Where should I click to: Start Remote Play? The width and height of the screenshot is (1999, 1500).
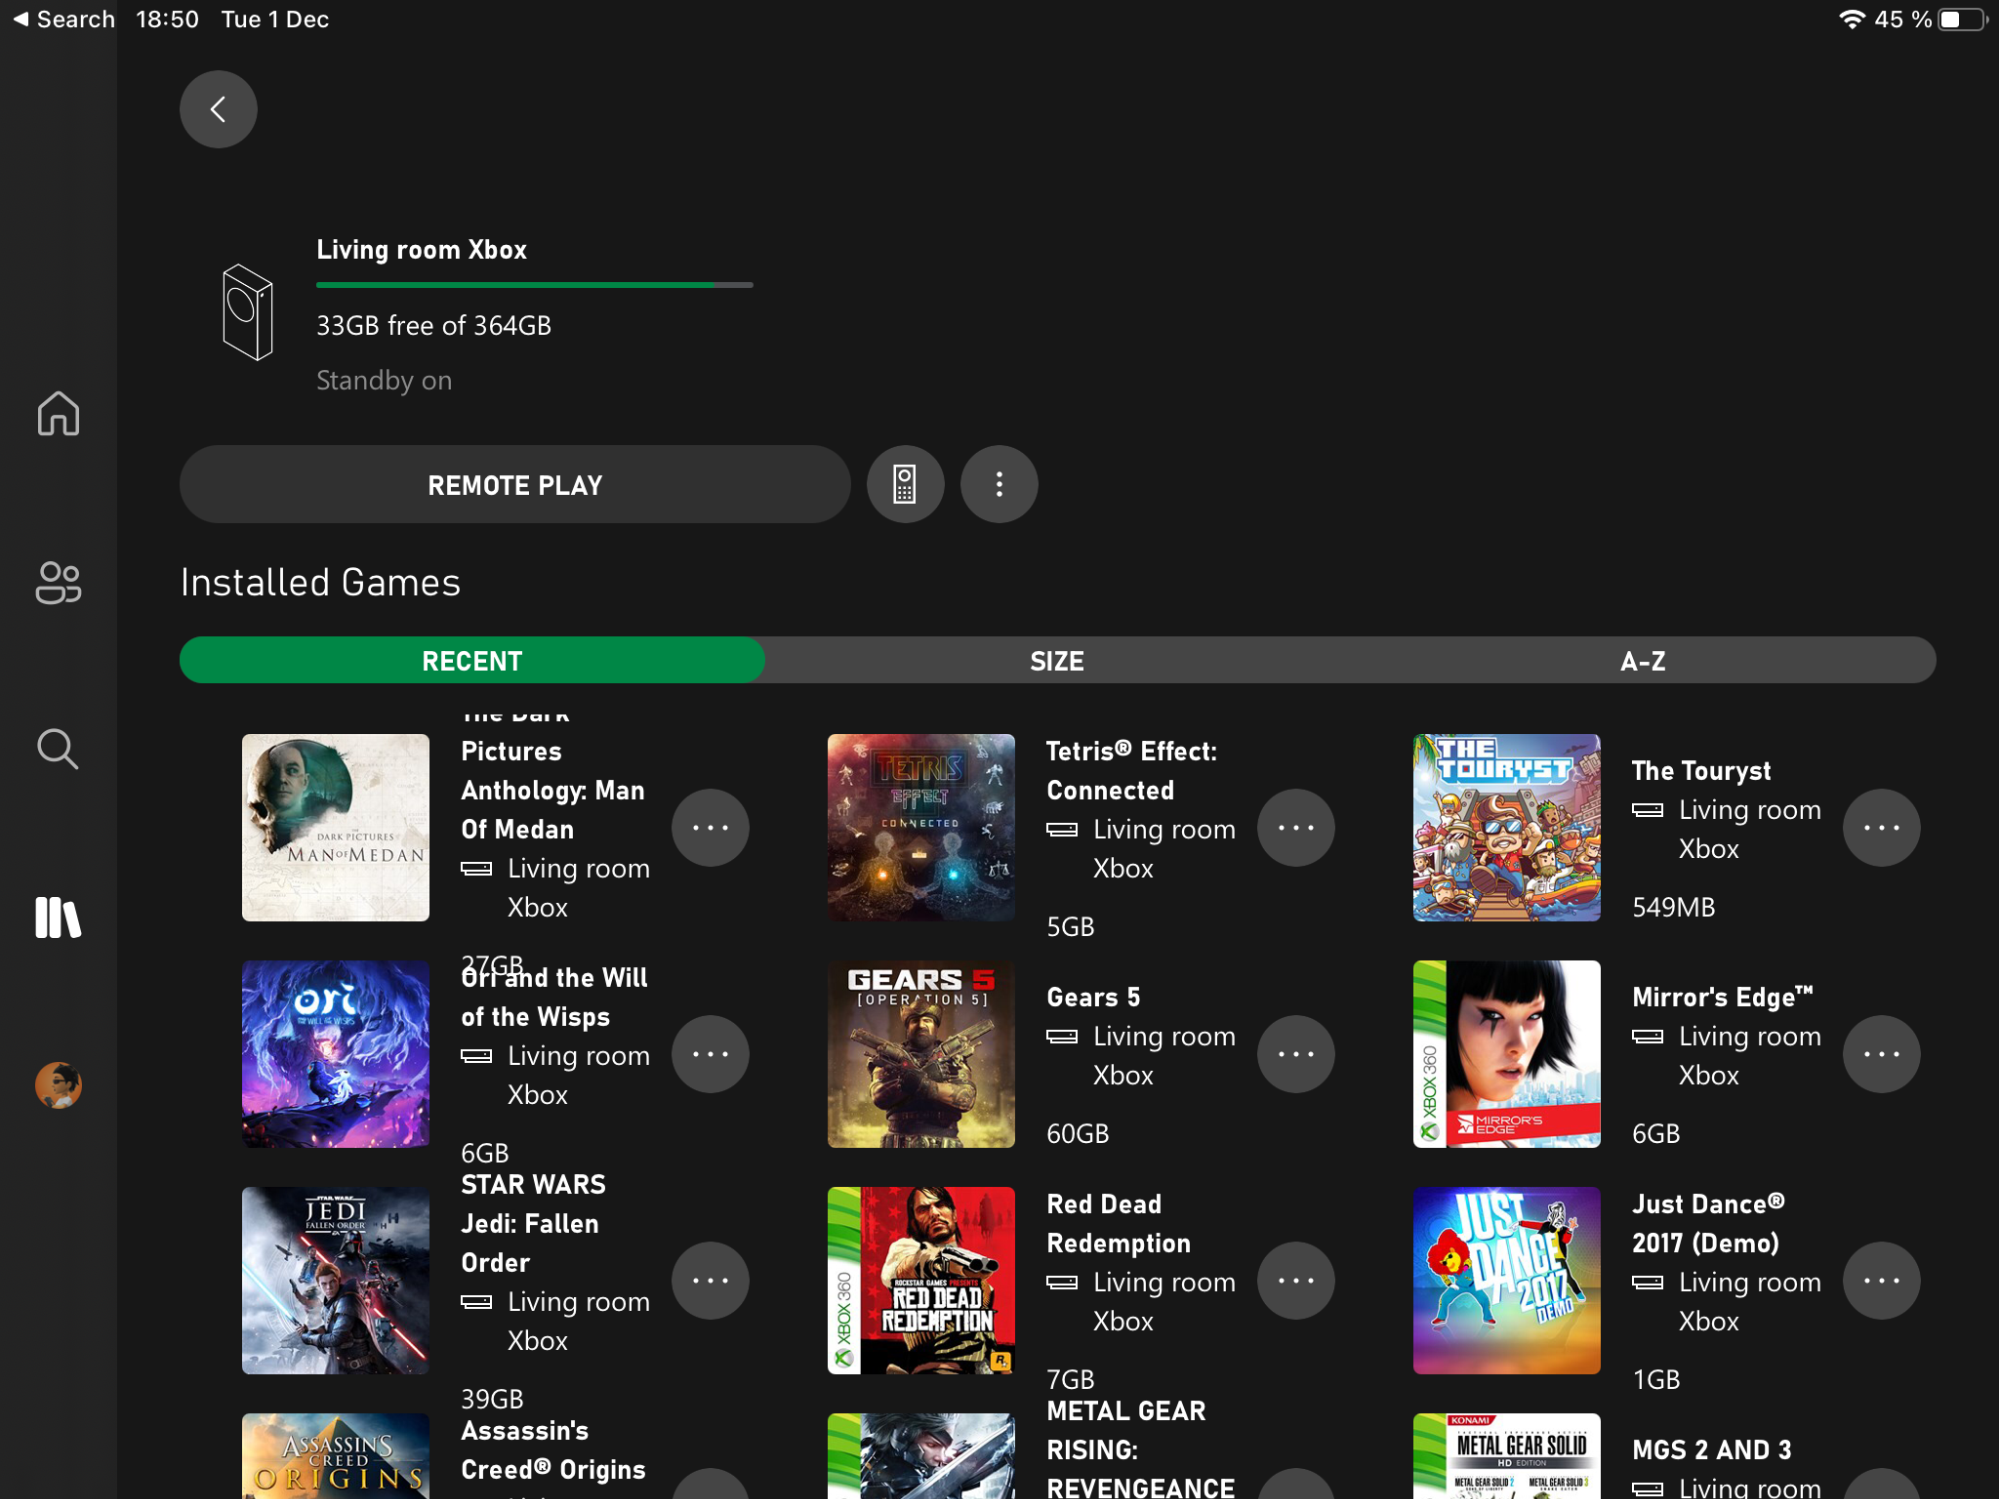[x=515, y=485]
